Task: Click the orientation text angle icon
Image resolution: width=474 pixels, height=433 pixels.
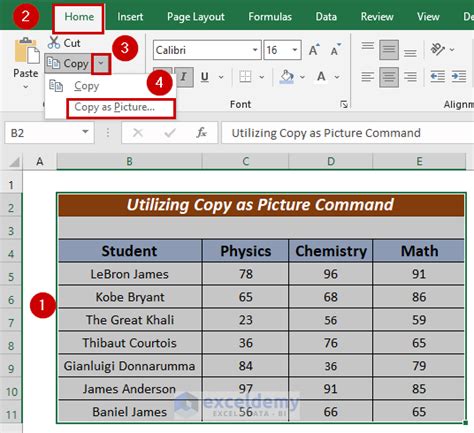Action: [438, 49]
